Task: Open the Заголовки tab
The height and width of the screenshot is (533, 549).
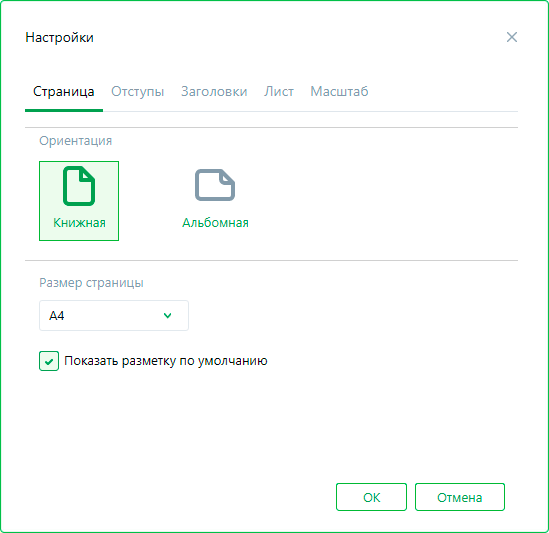Action: coord(214,92)
